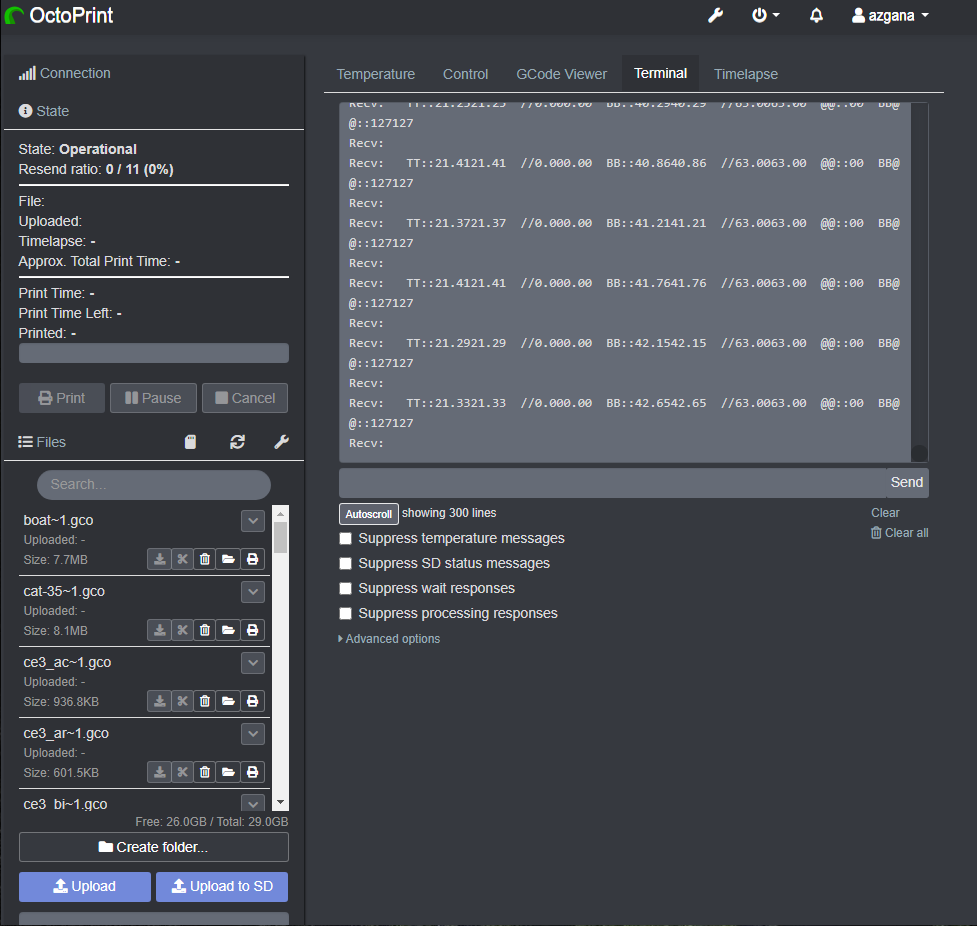Print the cat-35~1.gco file
The image size is (977, 926).
[252, 631]
